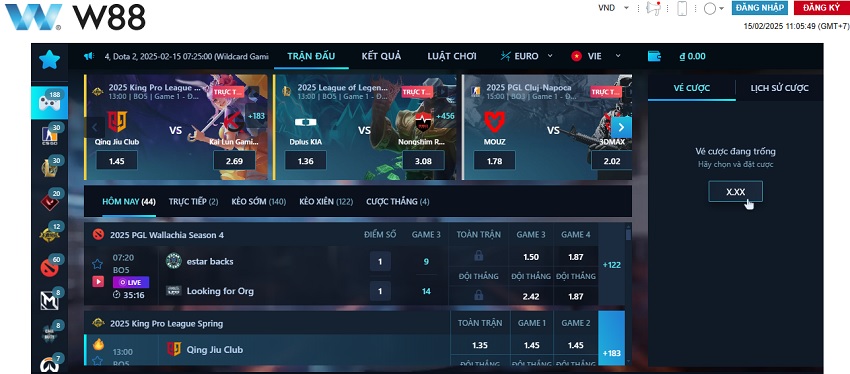Click the MOUZ heart logo
The height and width of the screenshot is (374, 850).
tap(494, 123)
